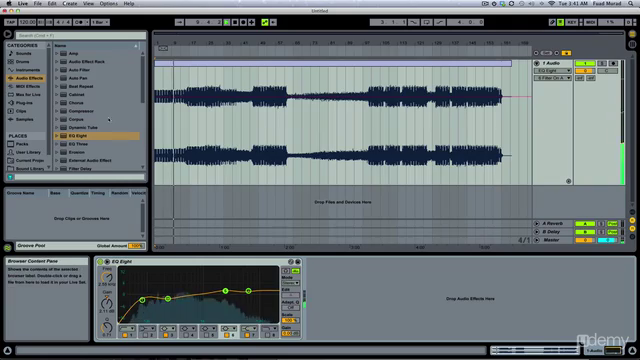
Task: Select the Dynamic Tube device row
Action: click(97, 127)
